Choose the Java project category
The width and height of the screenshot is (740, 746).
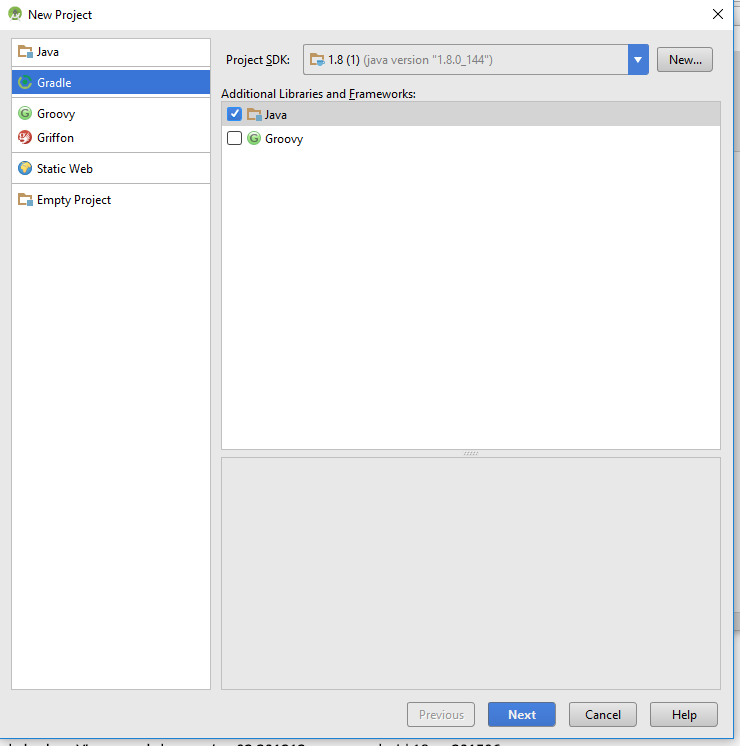111,51
